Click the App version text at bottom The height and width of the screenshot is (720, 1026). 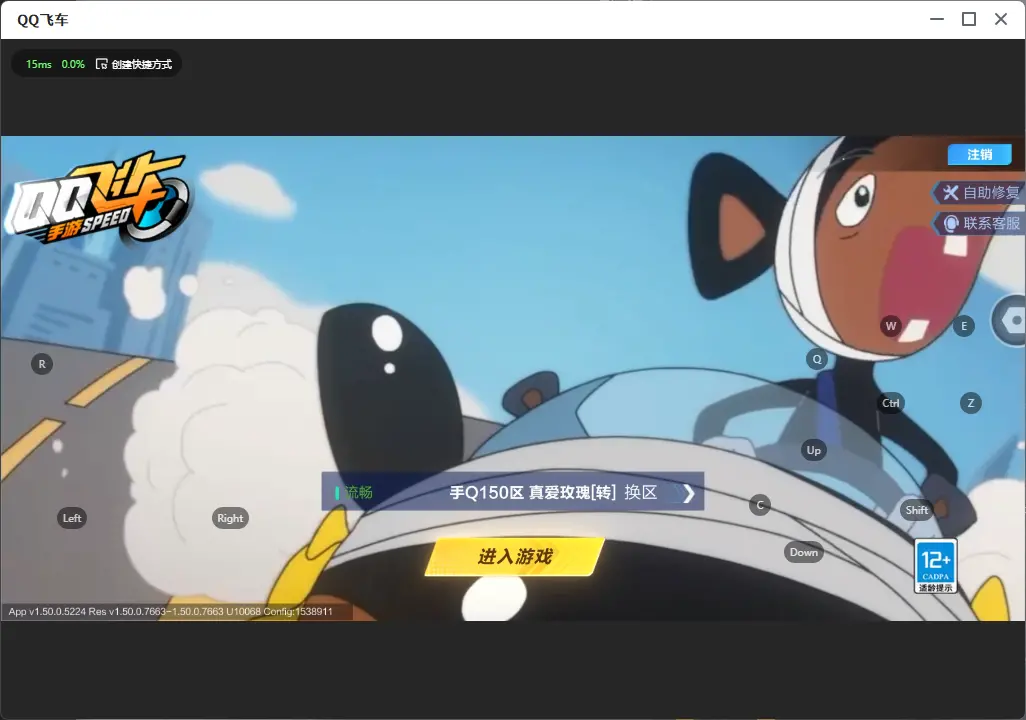coord(171,611)
